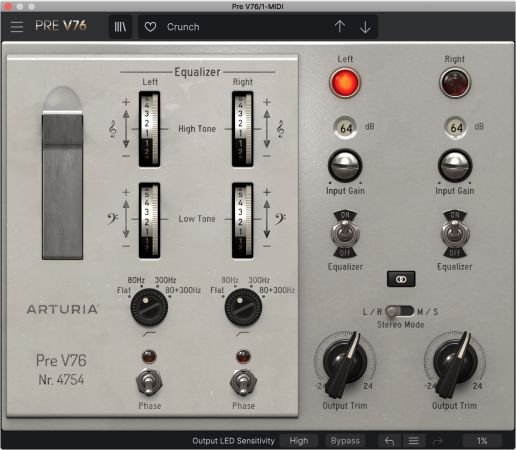The height and width of the screenshot is (450, 516).
Task: Click the Right channel dark LED lamp
Action: [x=455, y=82]
